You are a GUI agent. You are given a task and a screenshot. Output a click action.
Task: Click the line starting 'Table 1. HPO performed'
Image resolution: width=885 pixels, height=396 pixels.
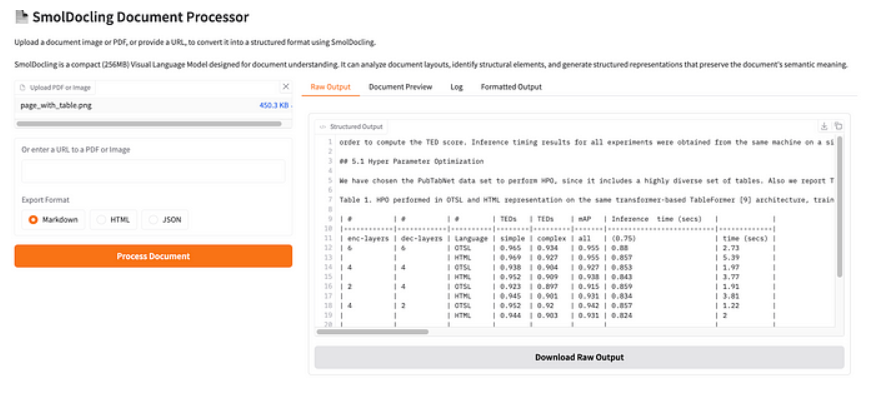click(x=587, y=200)
